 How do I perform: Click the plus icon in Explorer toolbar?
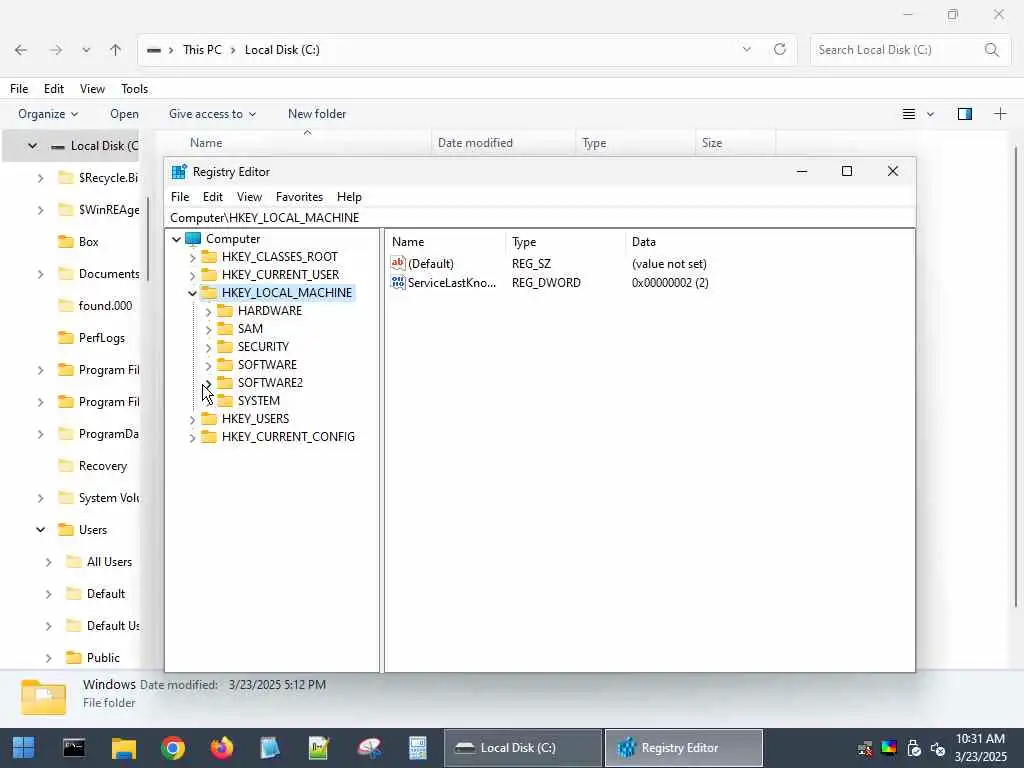(1000, 114)
